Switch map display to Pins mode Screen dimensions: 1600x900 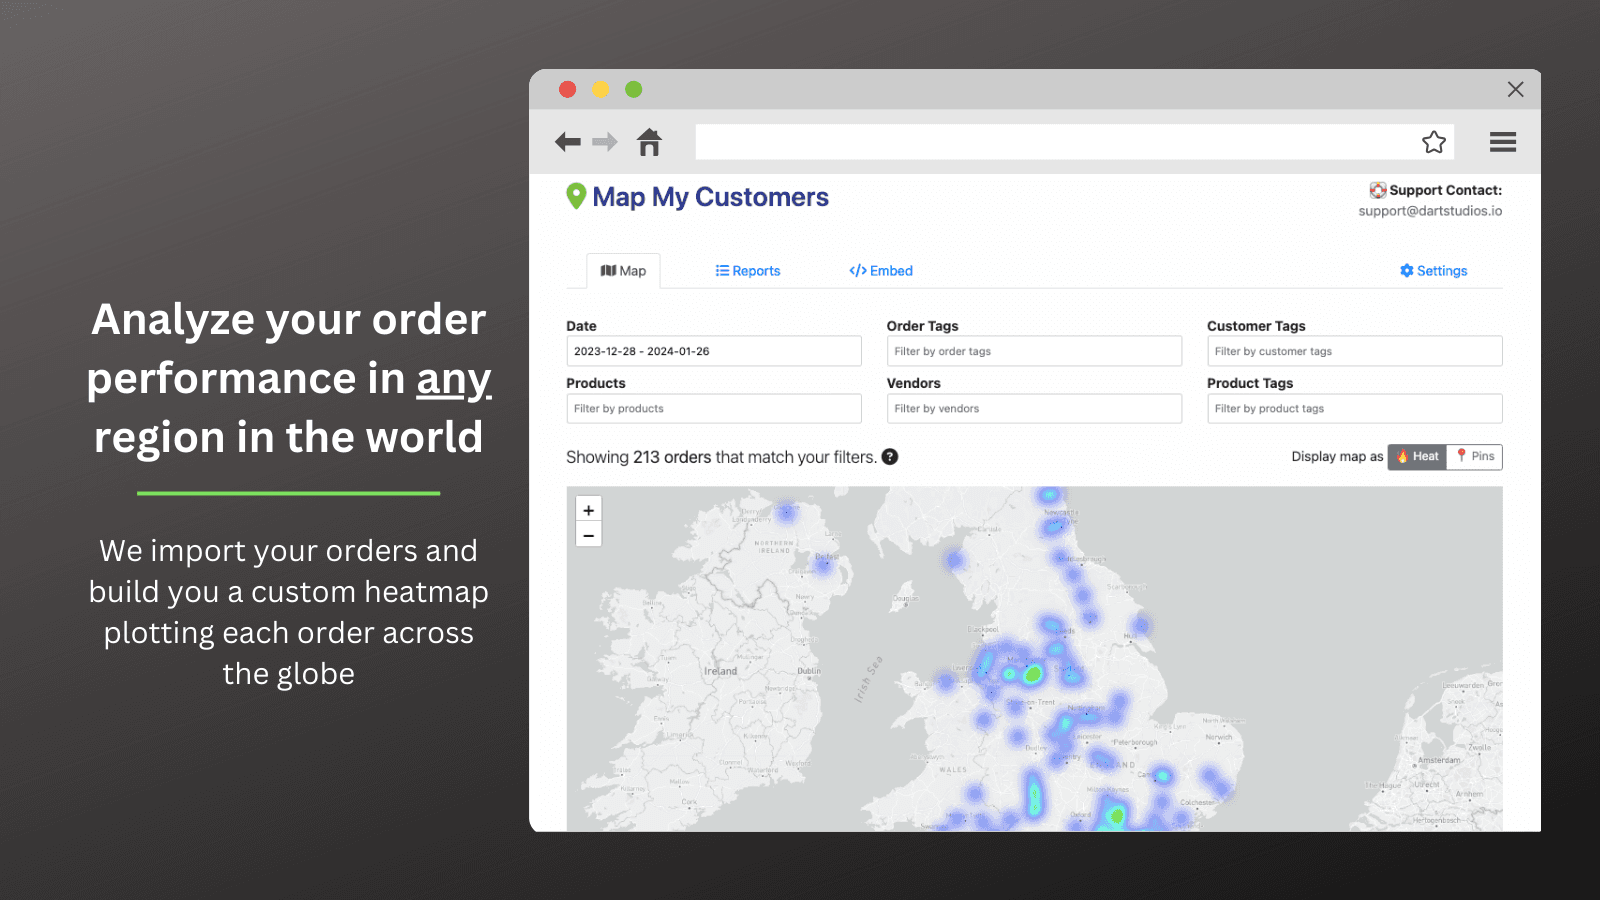click(1474, 457)
